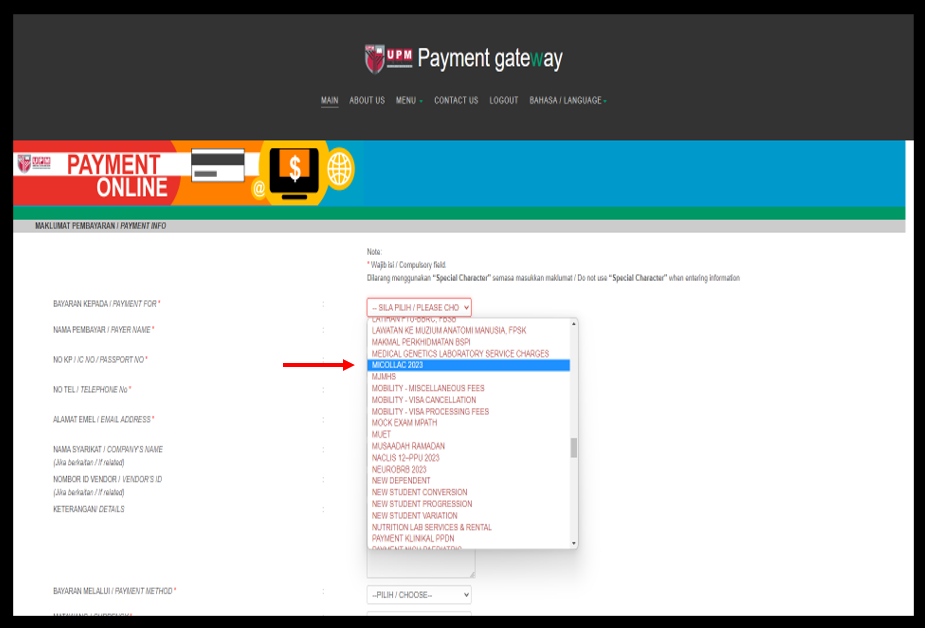The image size is (925, 628).
Task: Click the dollar monitor icon in banner
Action: (294, 172)
